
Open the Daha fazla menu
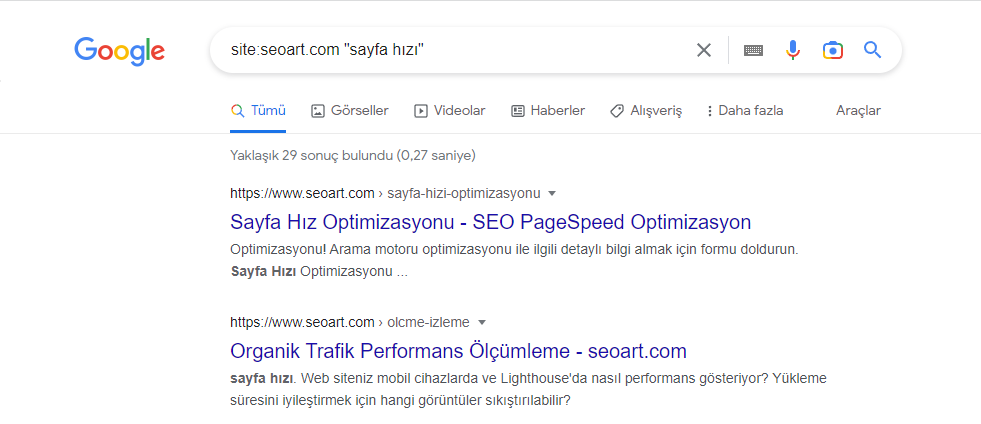745,111
